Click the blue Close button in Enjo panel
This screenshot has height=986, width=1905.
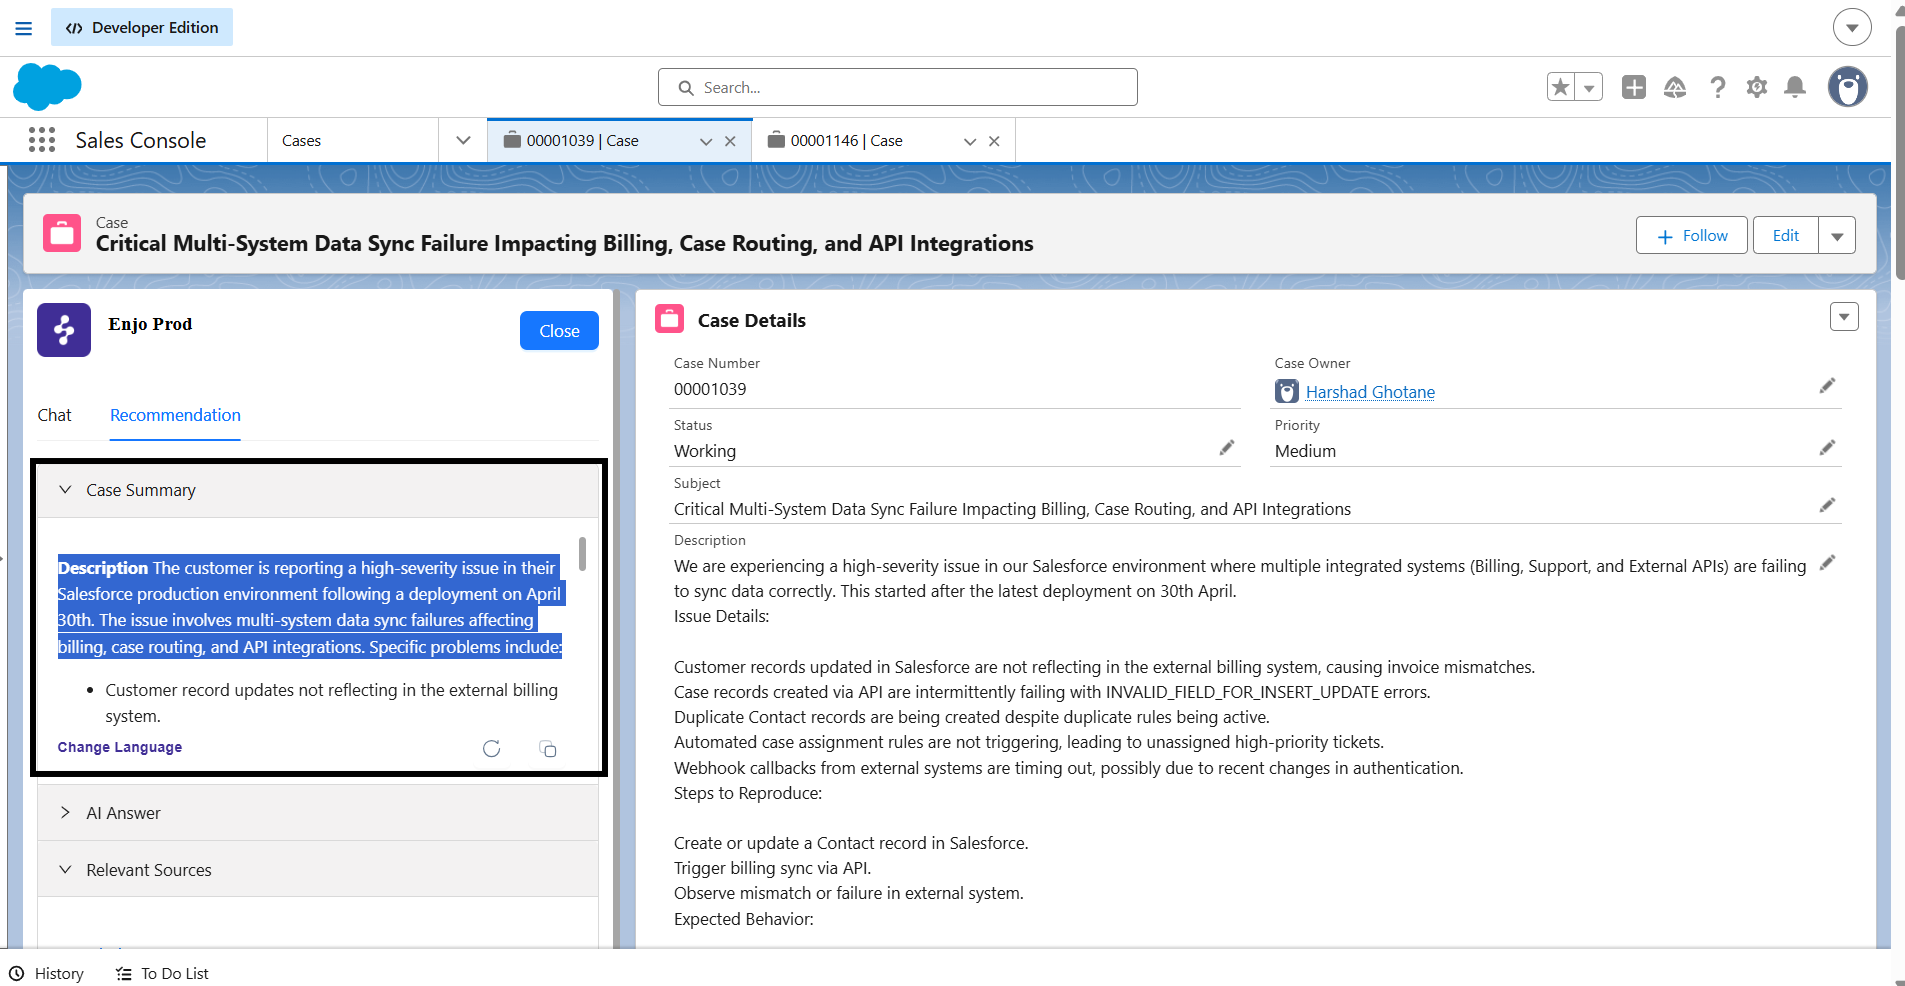click(x=559, y=331)
